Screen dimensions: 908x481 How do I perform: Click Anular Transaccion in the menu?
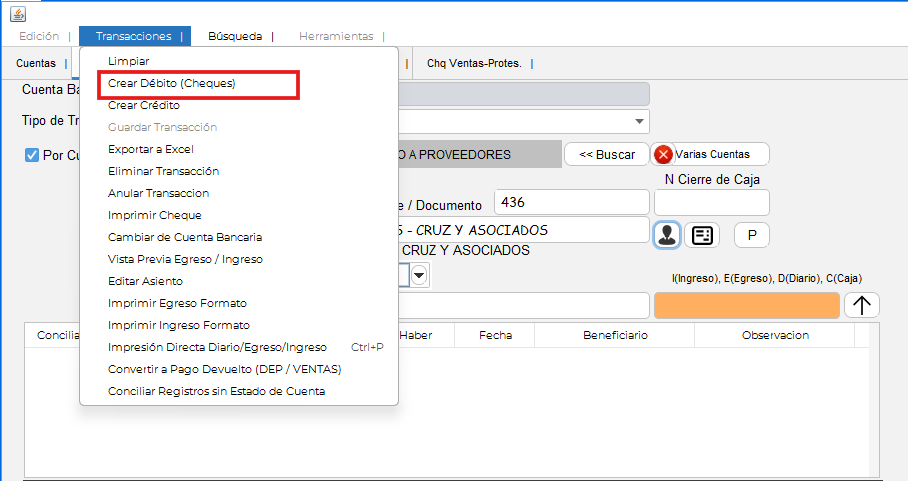click(x=158, y=193)
